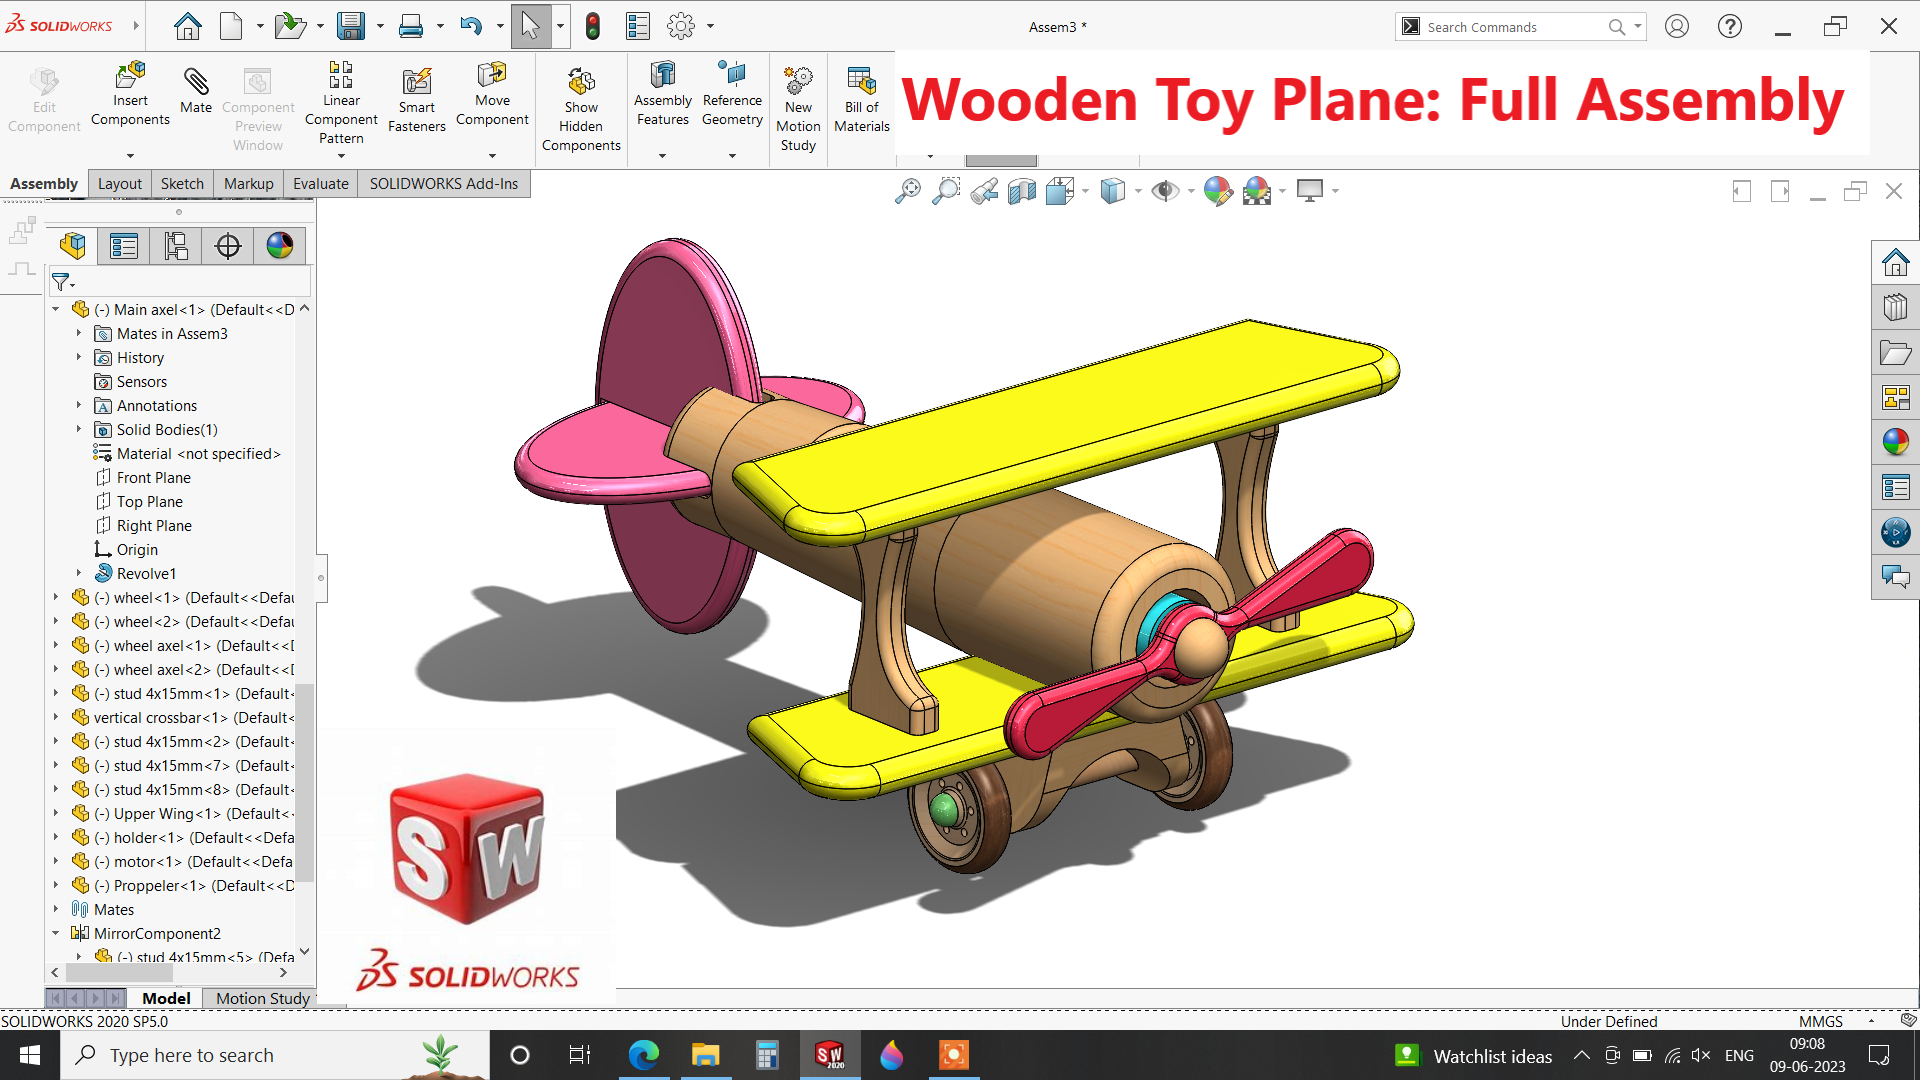
Task: Open the Motion Study tab
Action: click(x=262, y=998)
